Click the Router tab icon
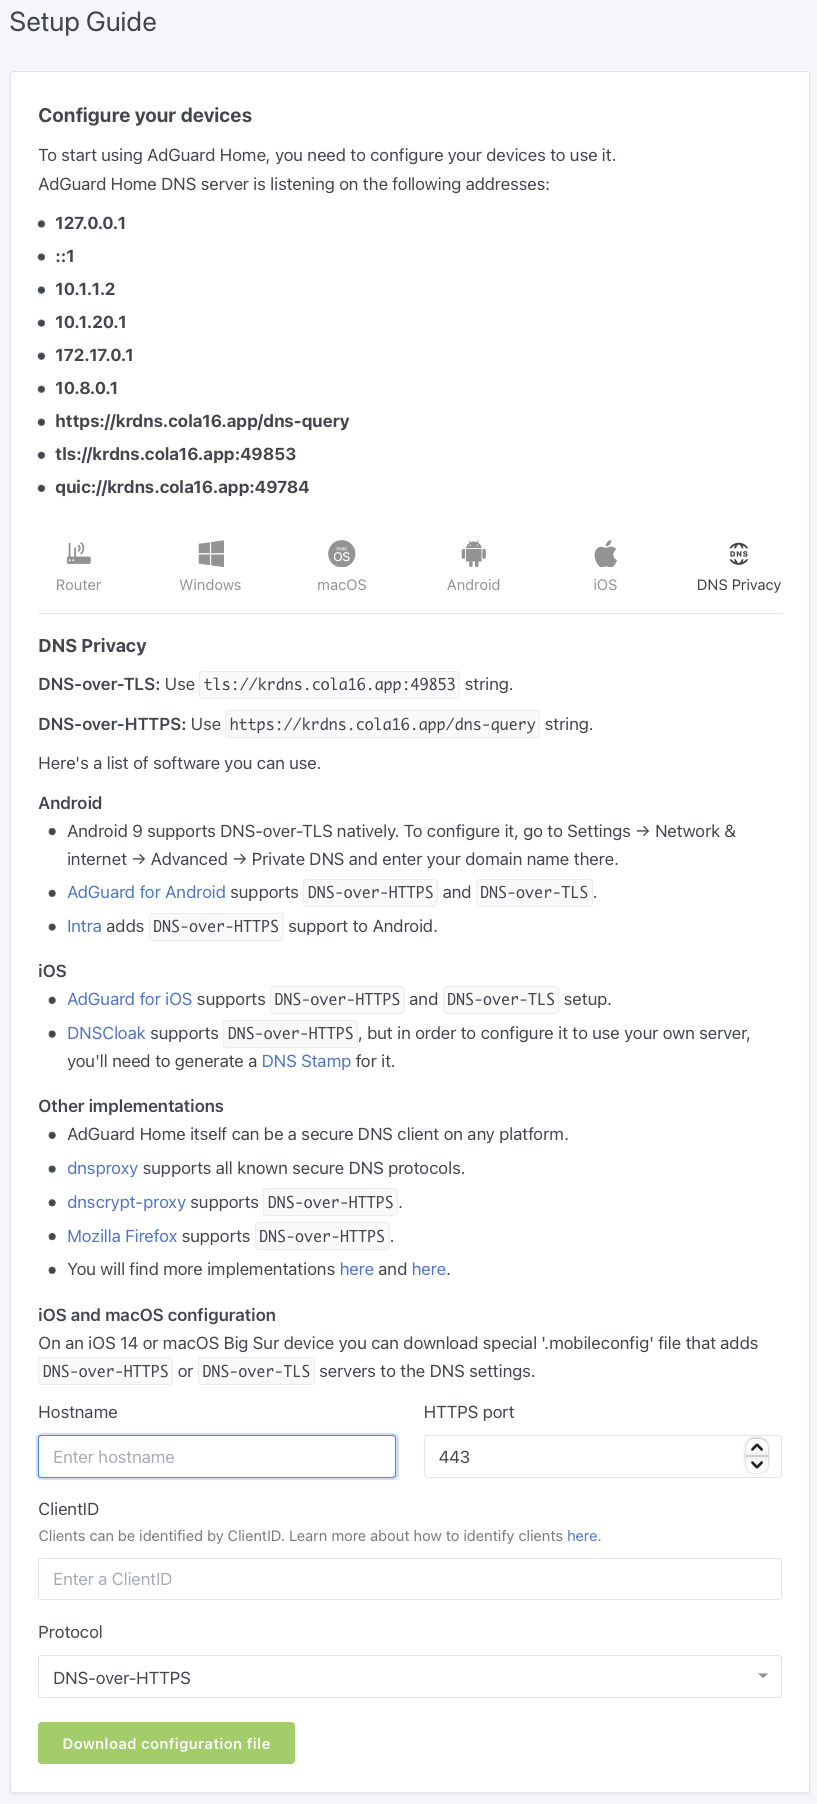This screenshot has width=817, height=1804. coord(78,553)
